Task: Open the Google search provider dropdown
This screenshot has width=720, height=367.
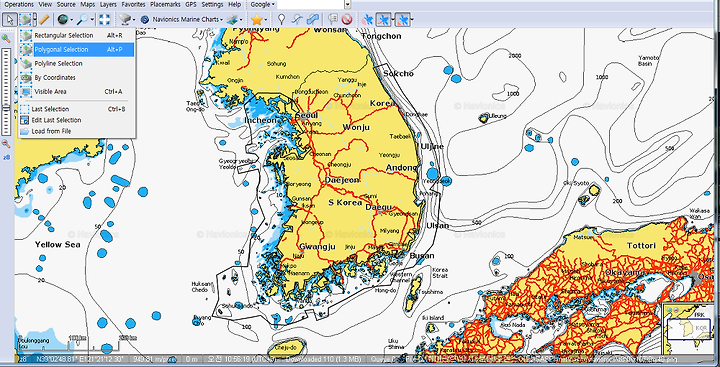Action: click(263, 5)
